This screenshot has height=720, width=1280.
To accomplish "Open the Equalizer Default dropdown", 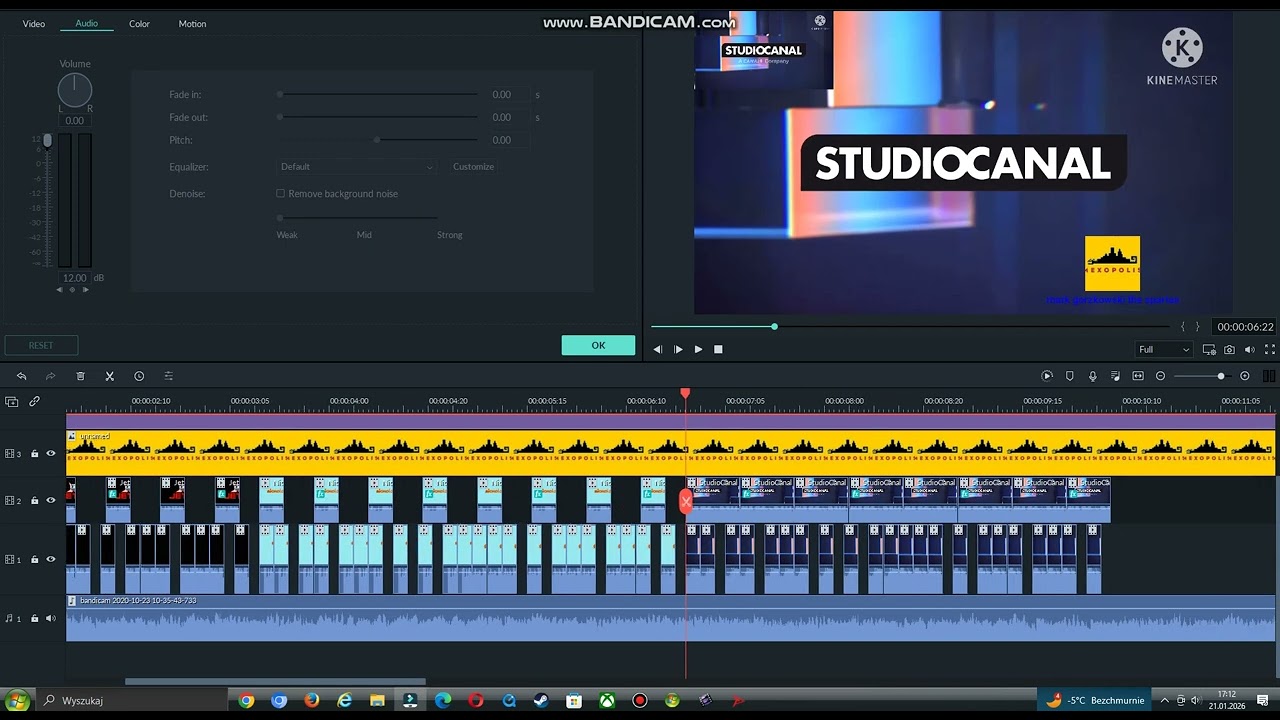I will (x=356, y=167).
